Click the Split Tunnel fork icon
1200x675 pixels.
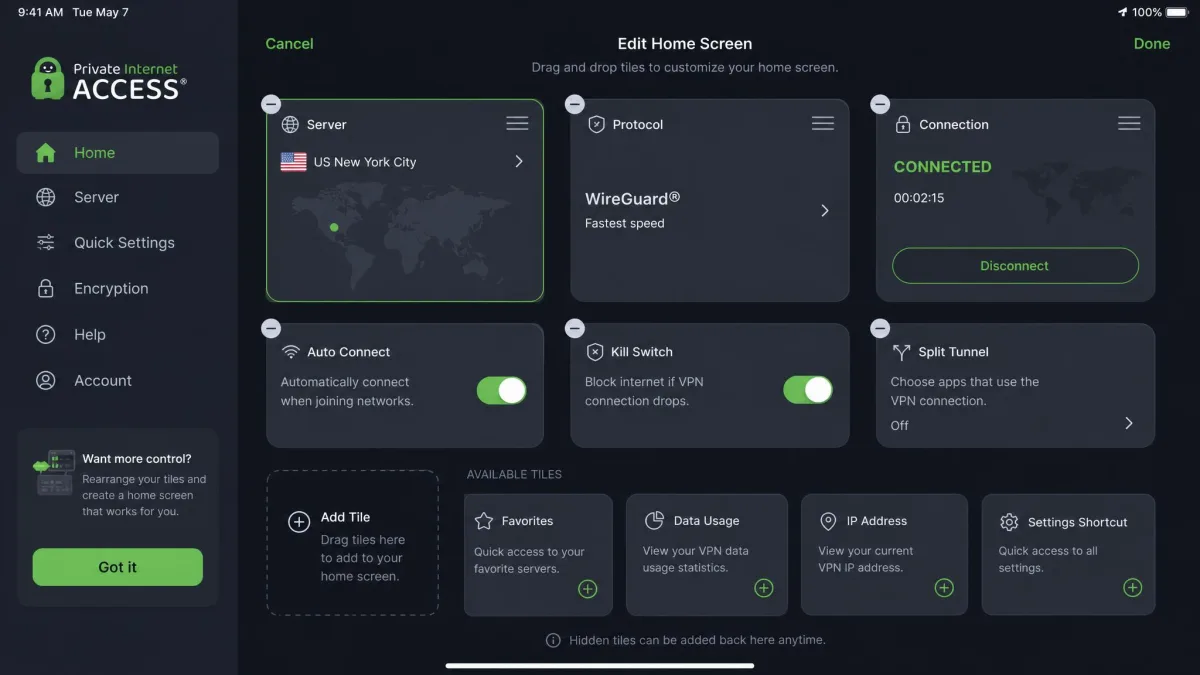coord(901,352)
